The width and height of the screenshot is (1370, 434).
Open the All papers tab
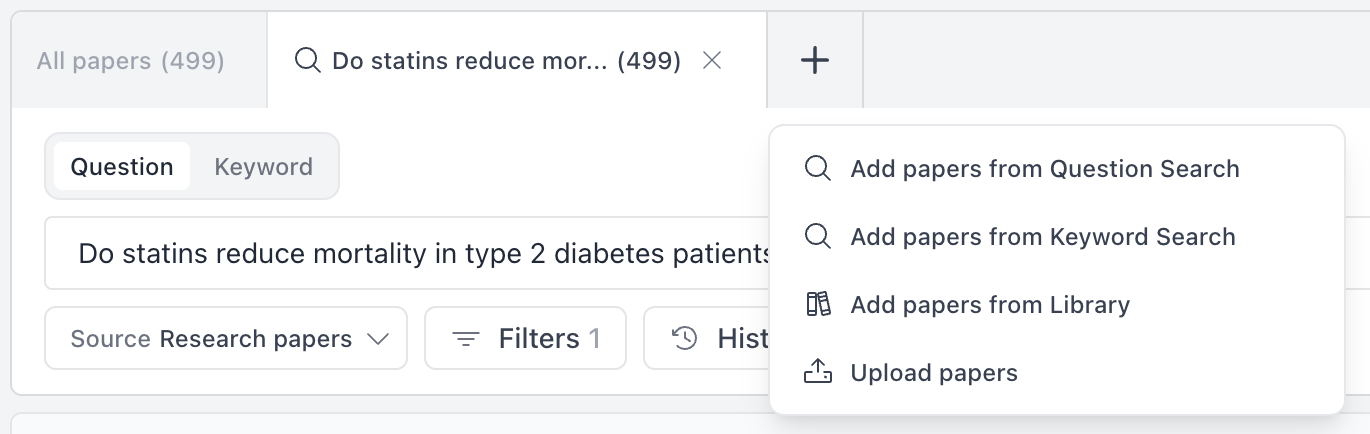click(x=131, y=61)
